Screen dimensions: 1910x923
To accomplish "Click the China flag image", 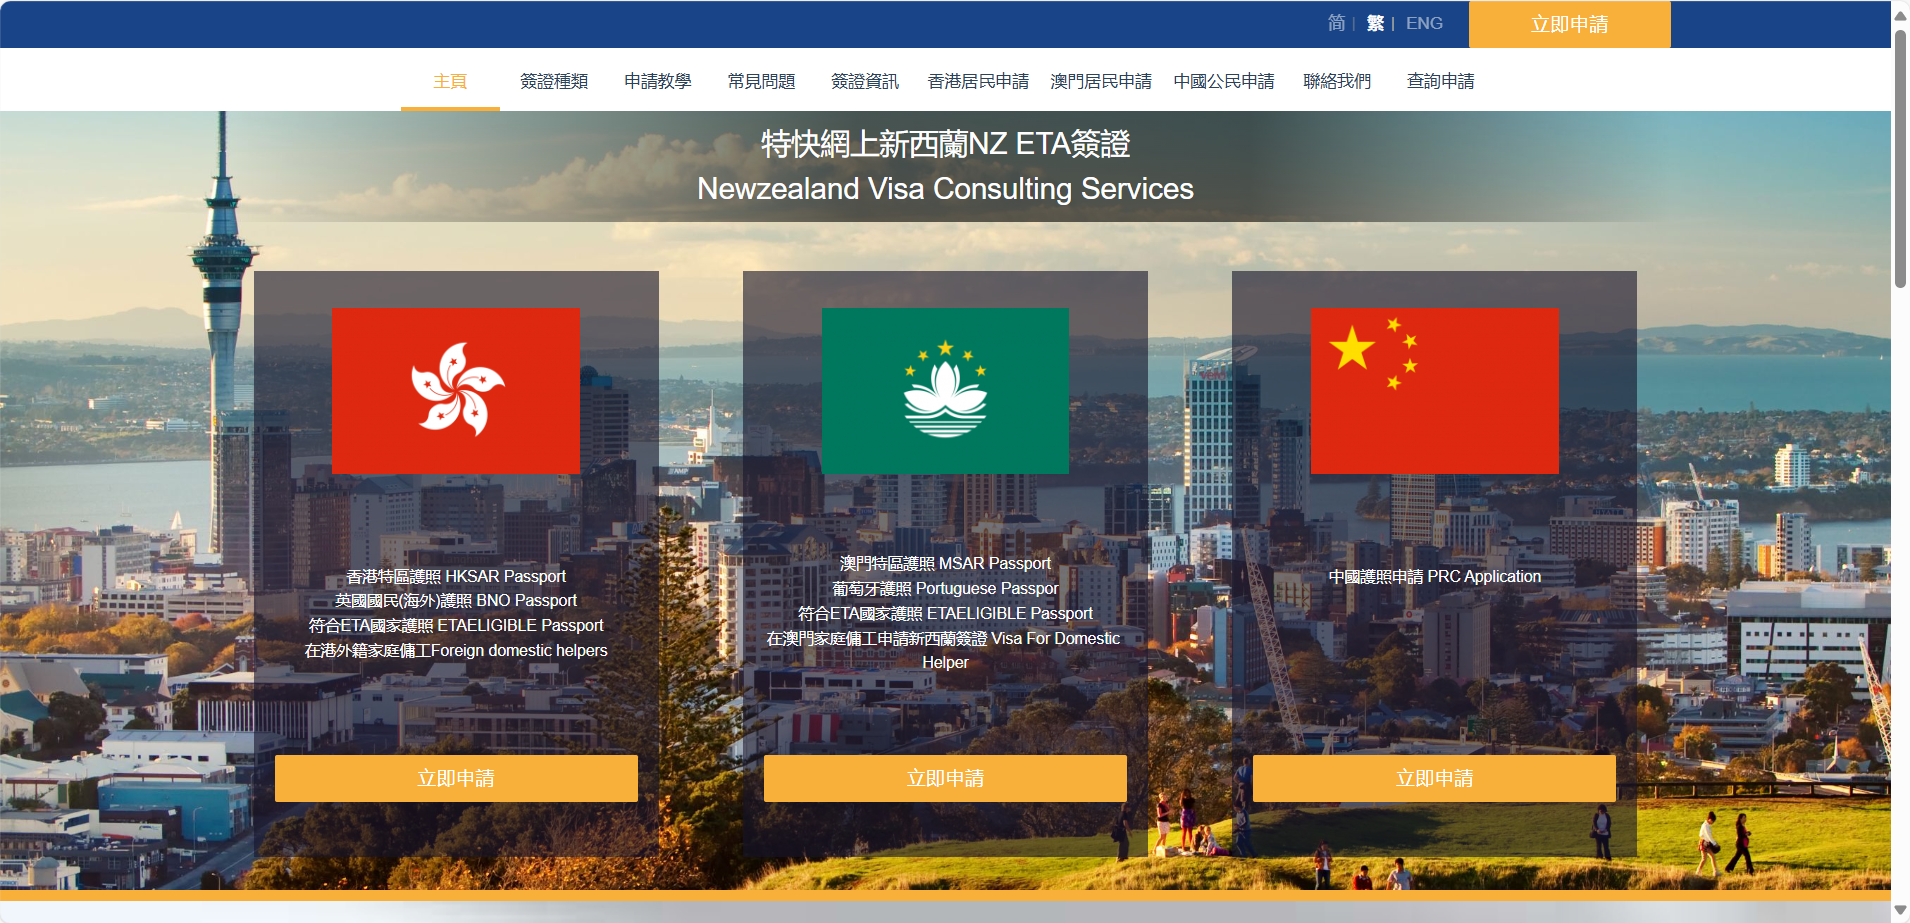I will point(1434,390).
